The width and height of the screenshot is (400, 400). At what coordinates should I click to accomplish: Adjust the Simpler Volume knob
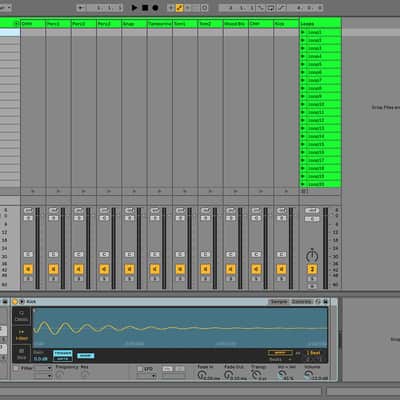point(308,375)
